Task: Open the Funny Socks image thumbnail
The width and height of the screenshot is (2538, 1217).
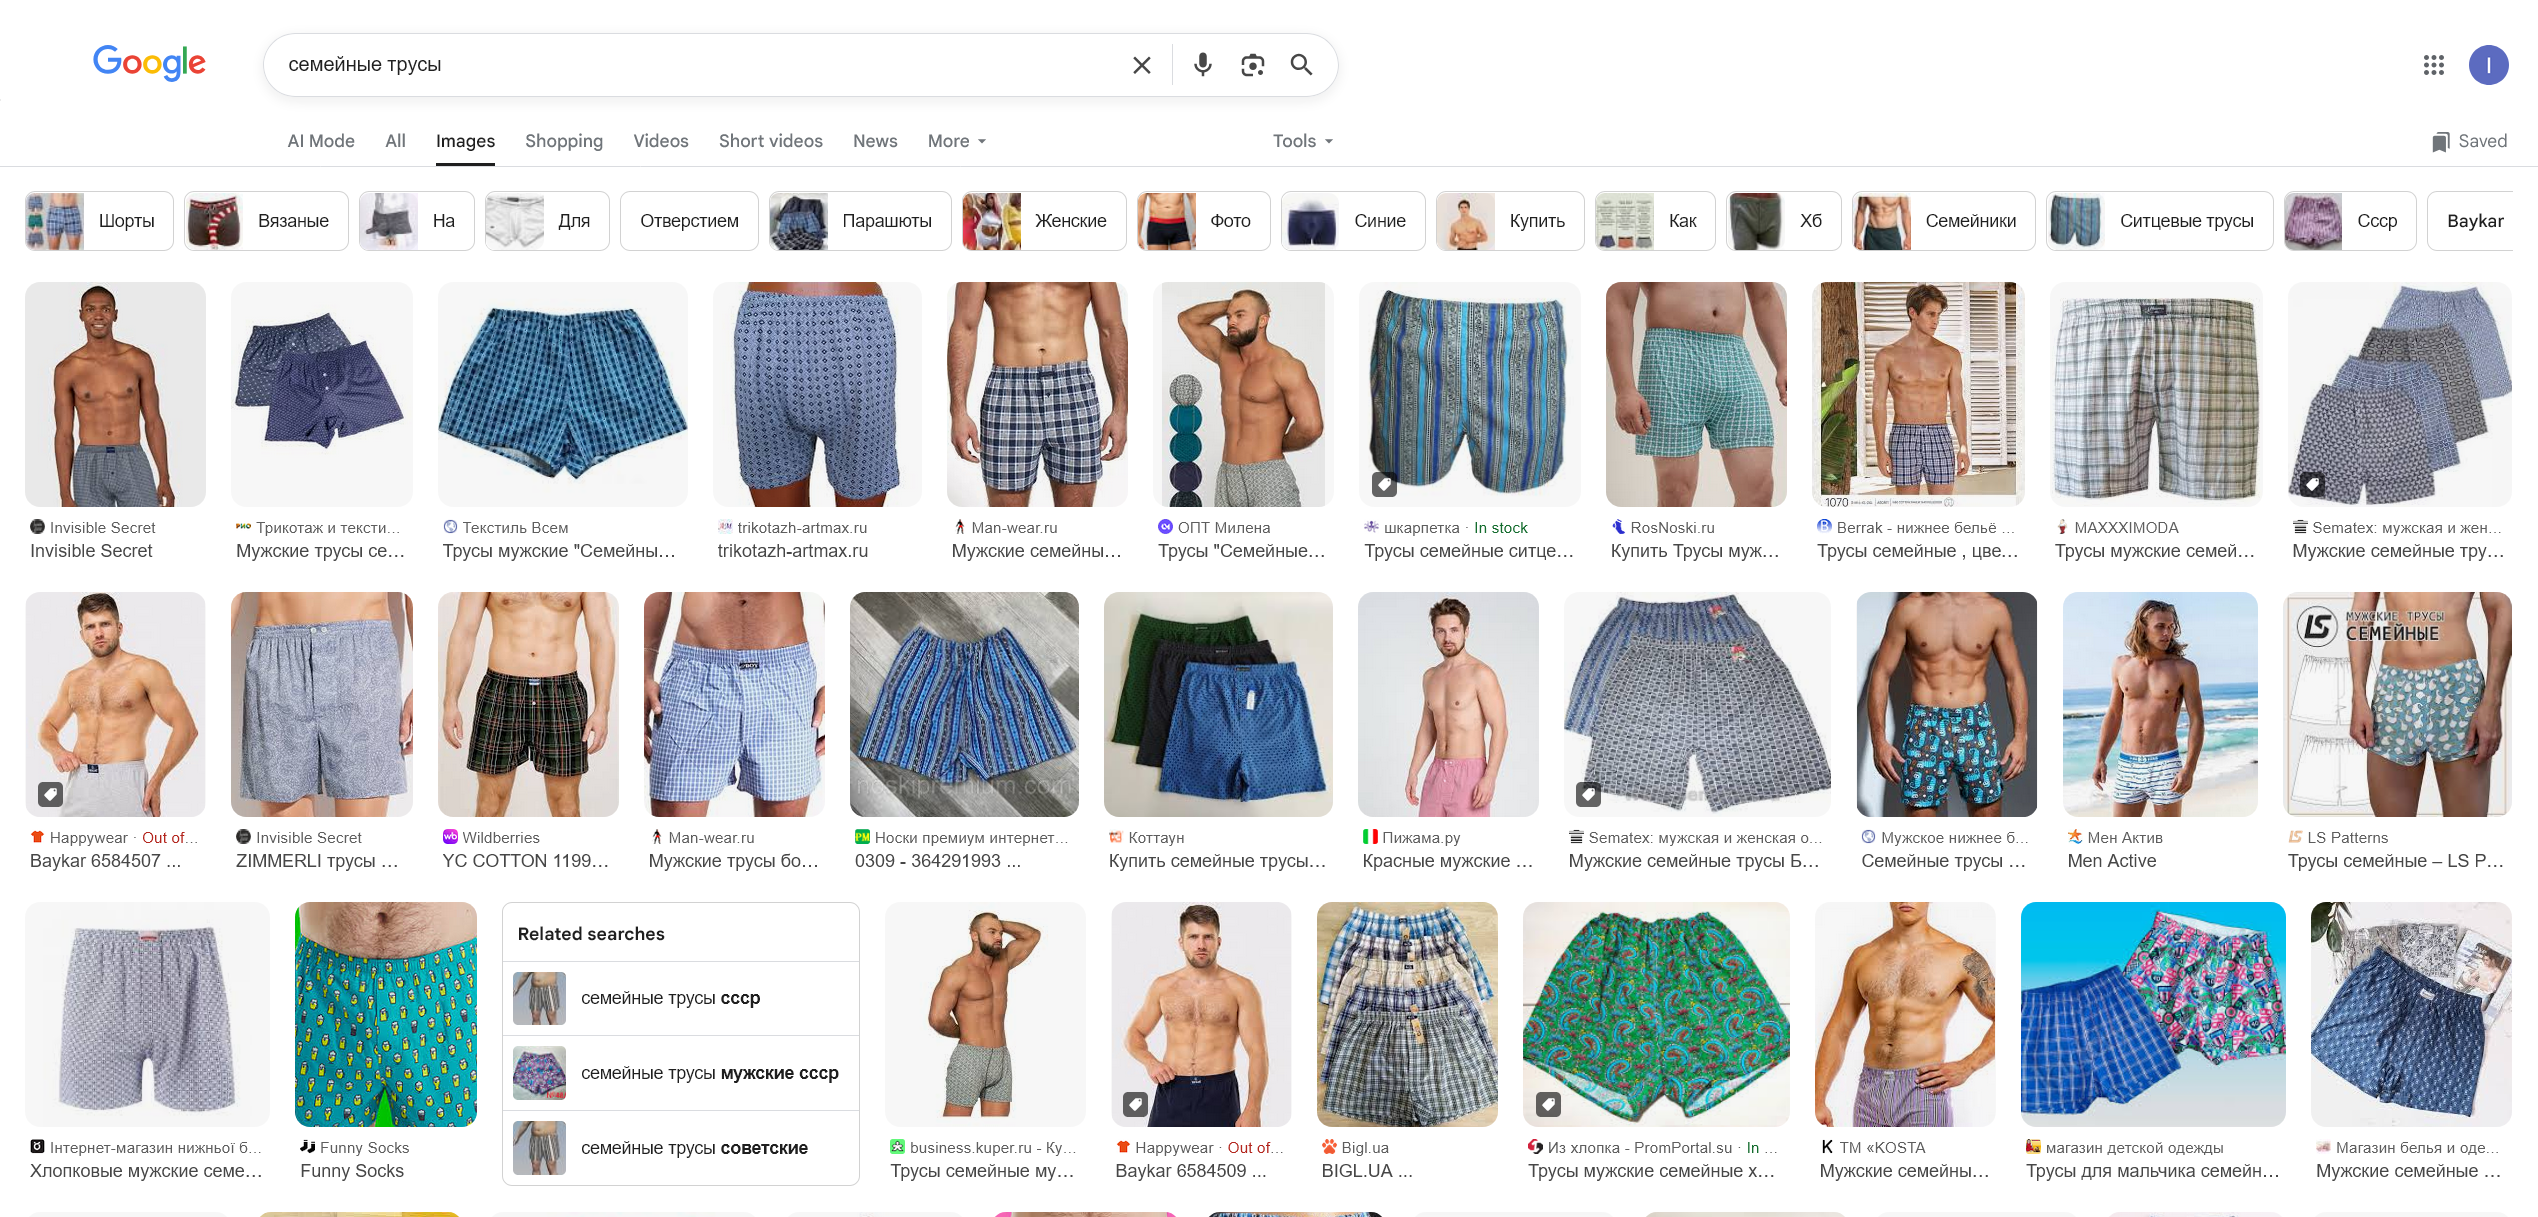Action: click(x=386, y=1014)
